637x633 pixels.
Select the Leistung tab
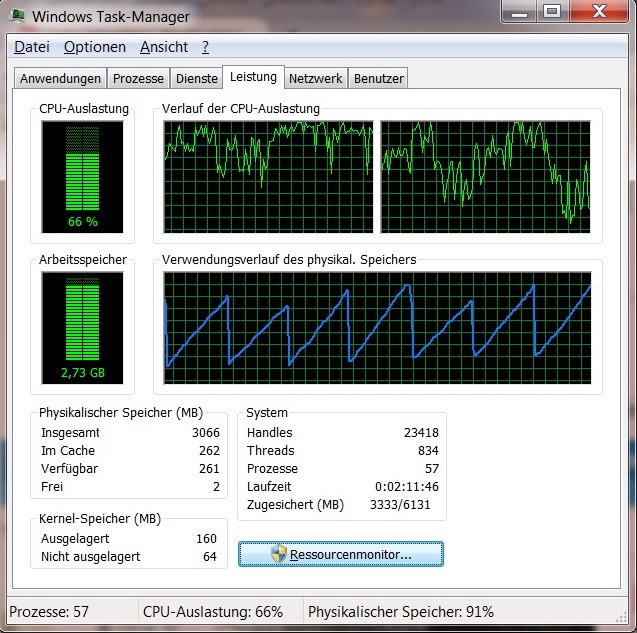coord(253,77)
